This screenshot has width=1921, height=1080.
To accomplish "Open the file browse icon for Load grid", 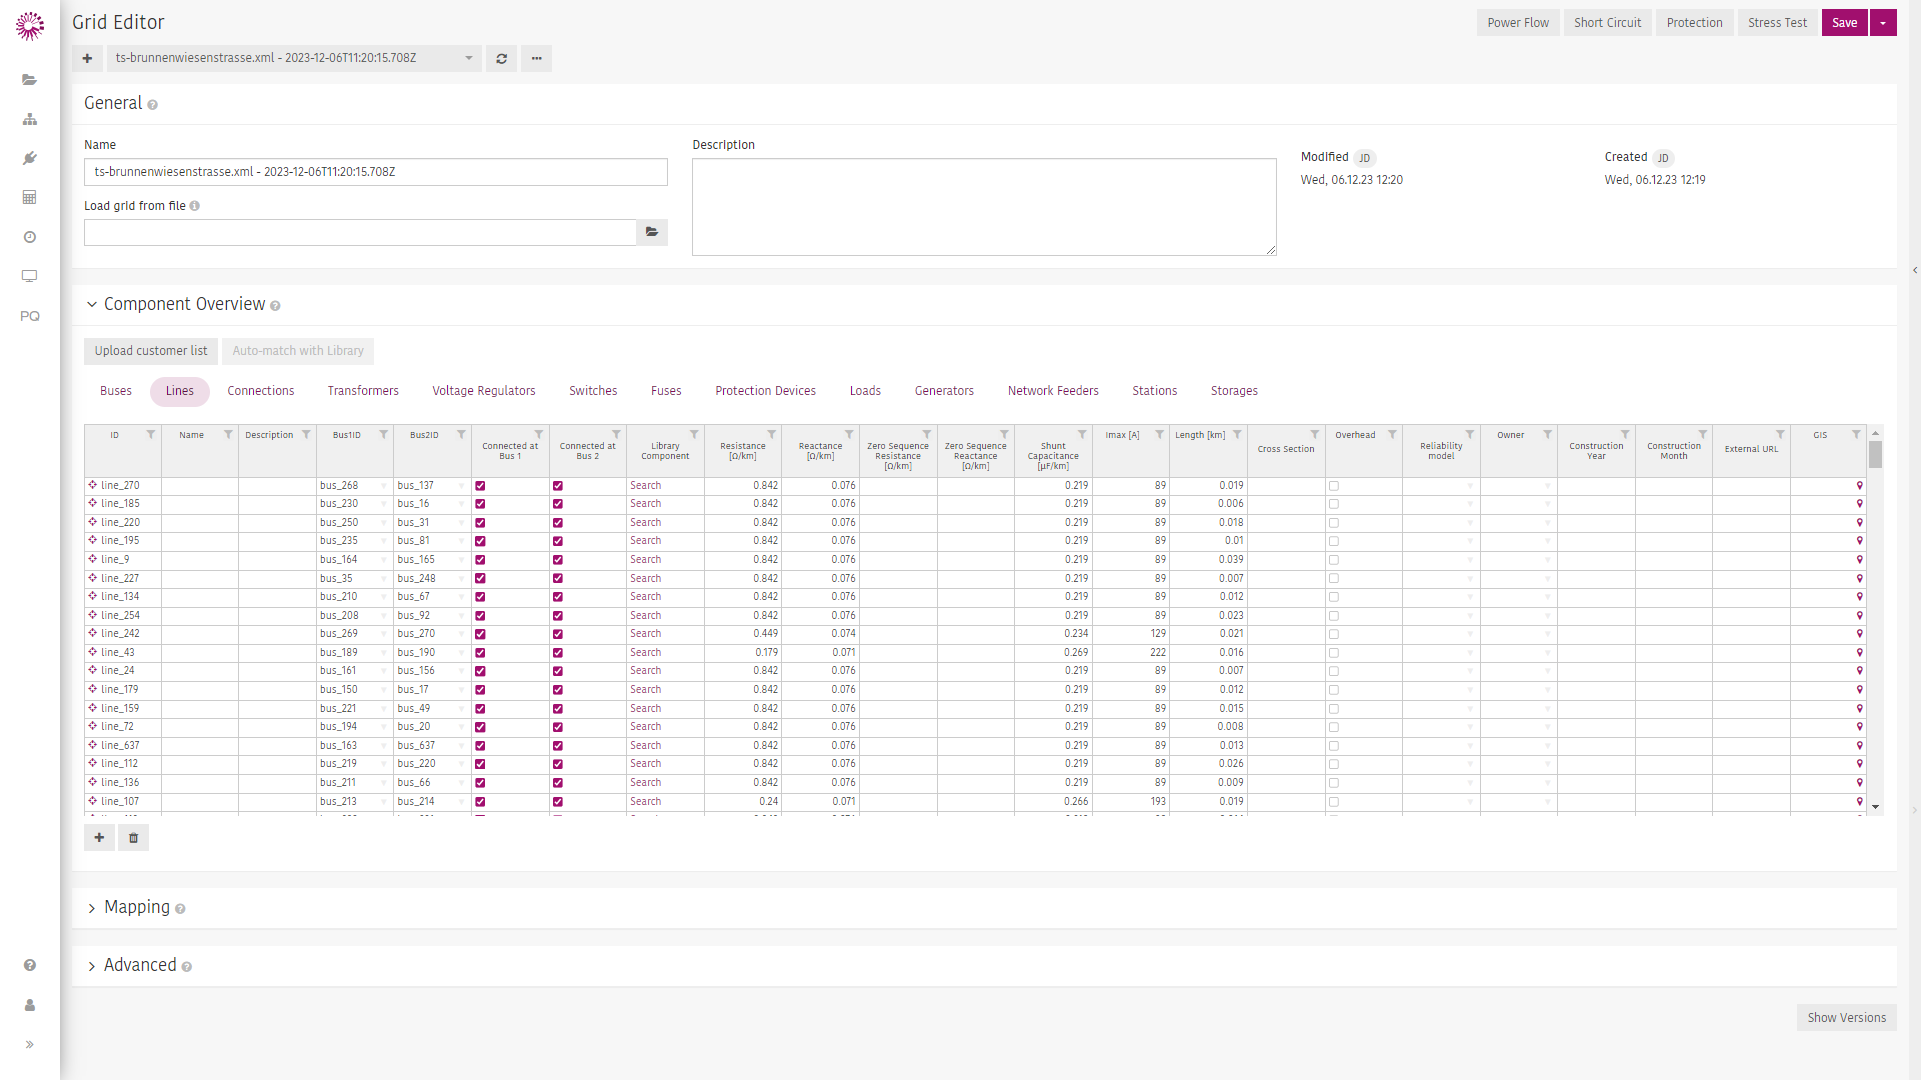I will point(652,232).
